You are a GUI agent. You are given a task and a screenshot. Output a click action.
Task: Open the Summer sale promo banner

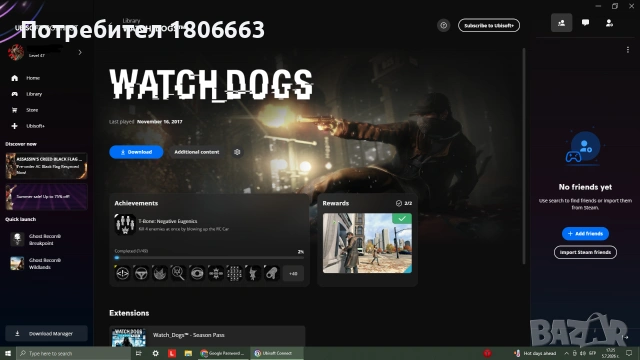47,196
